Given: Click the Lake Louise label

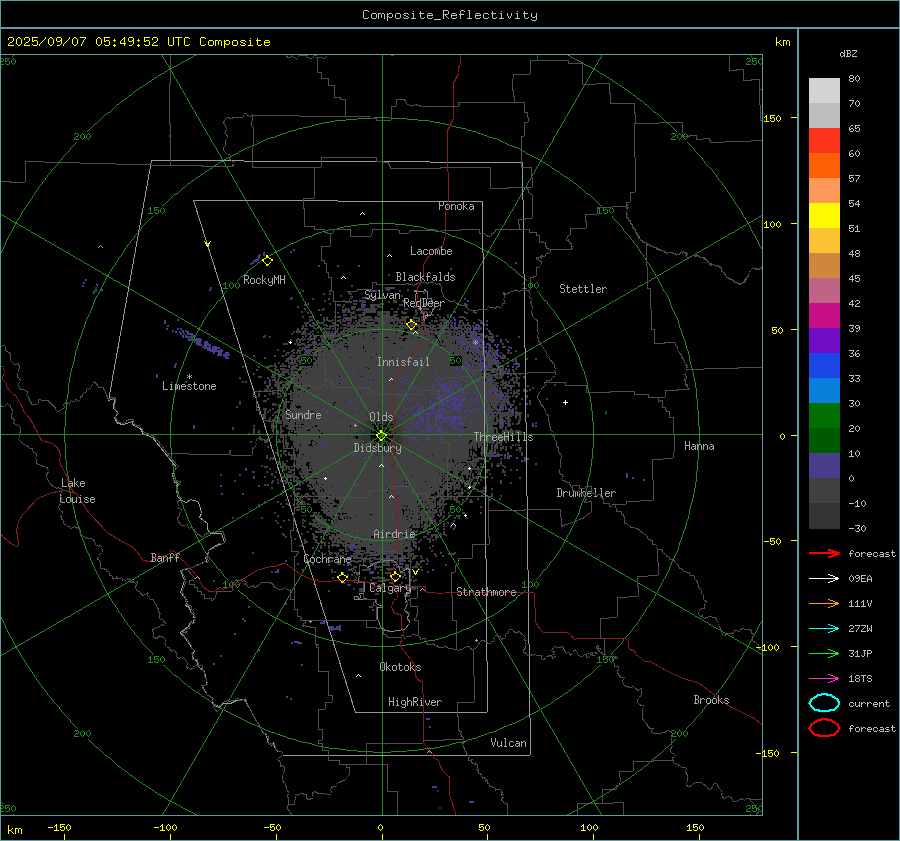Looking at the screenshot, I should point(77,491).
